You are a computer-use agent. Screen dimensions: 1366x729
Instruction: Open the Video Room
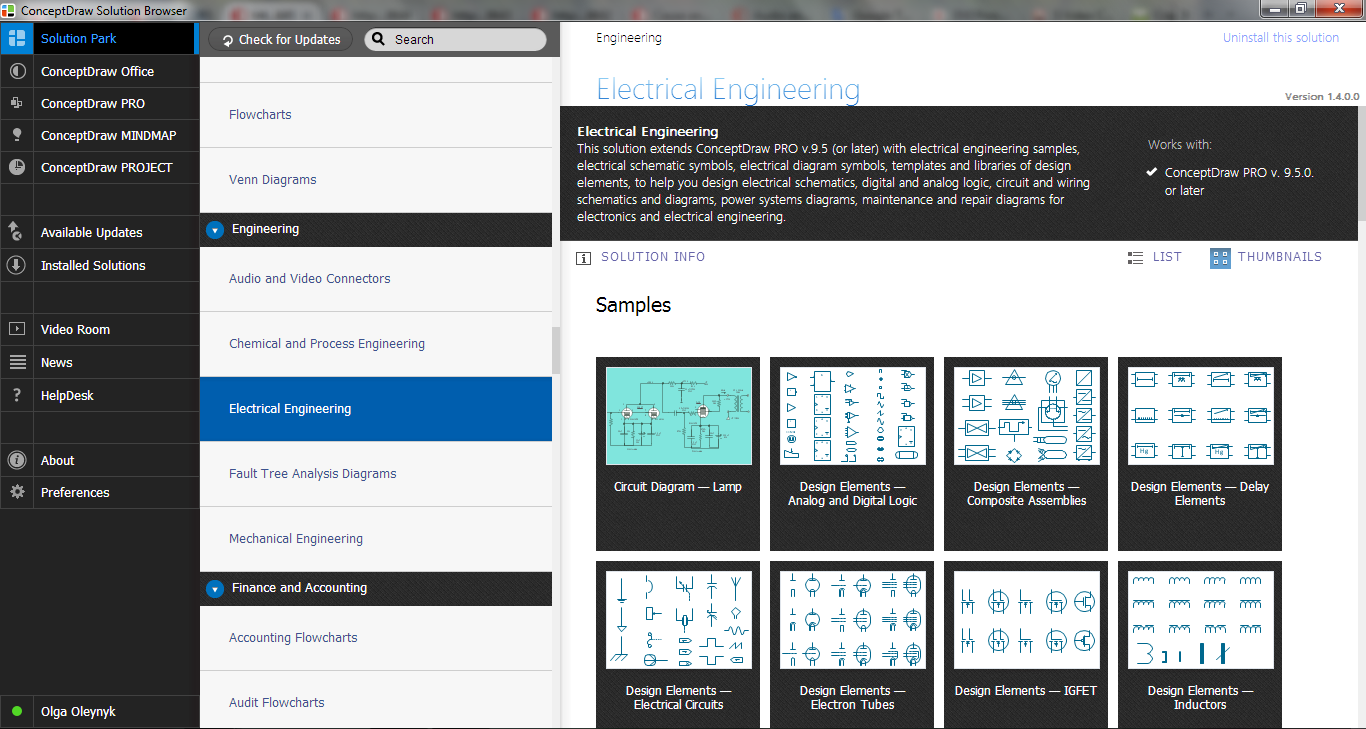pos(75,330)
